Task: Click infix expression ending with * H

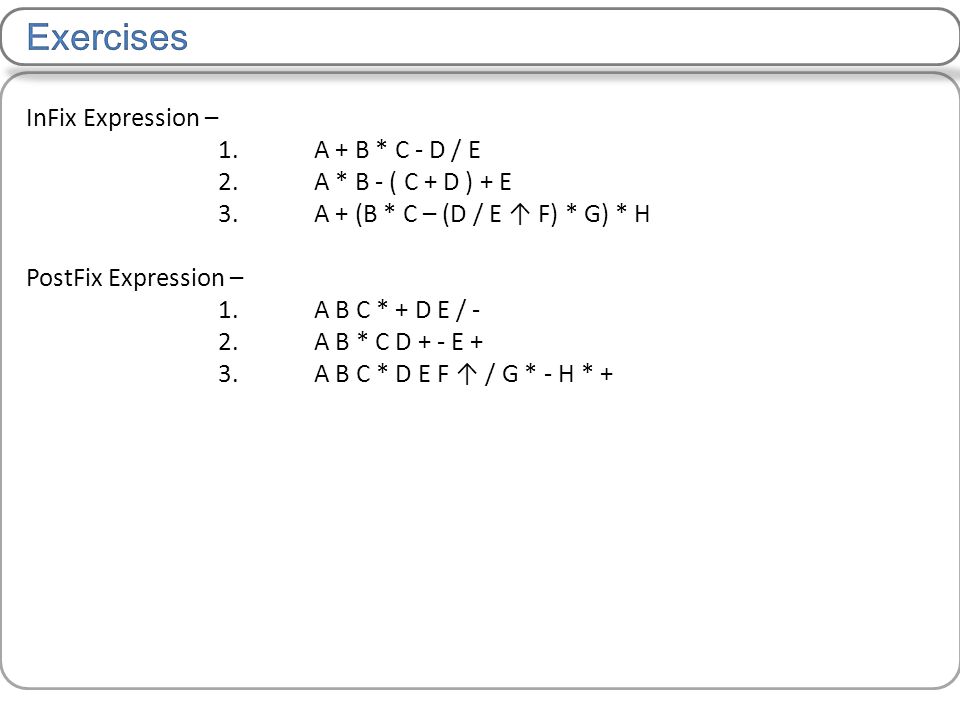Action: tap(482, 214)
